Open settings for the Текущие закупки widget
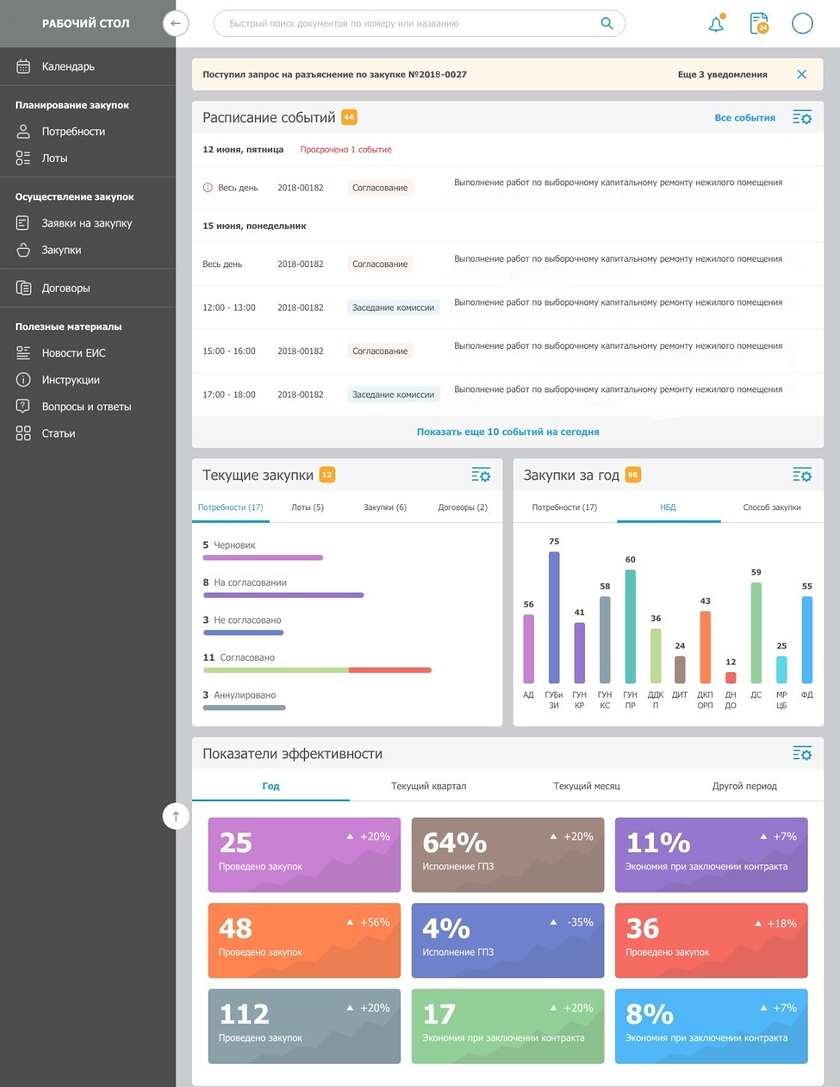 (481, 475)
